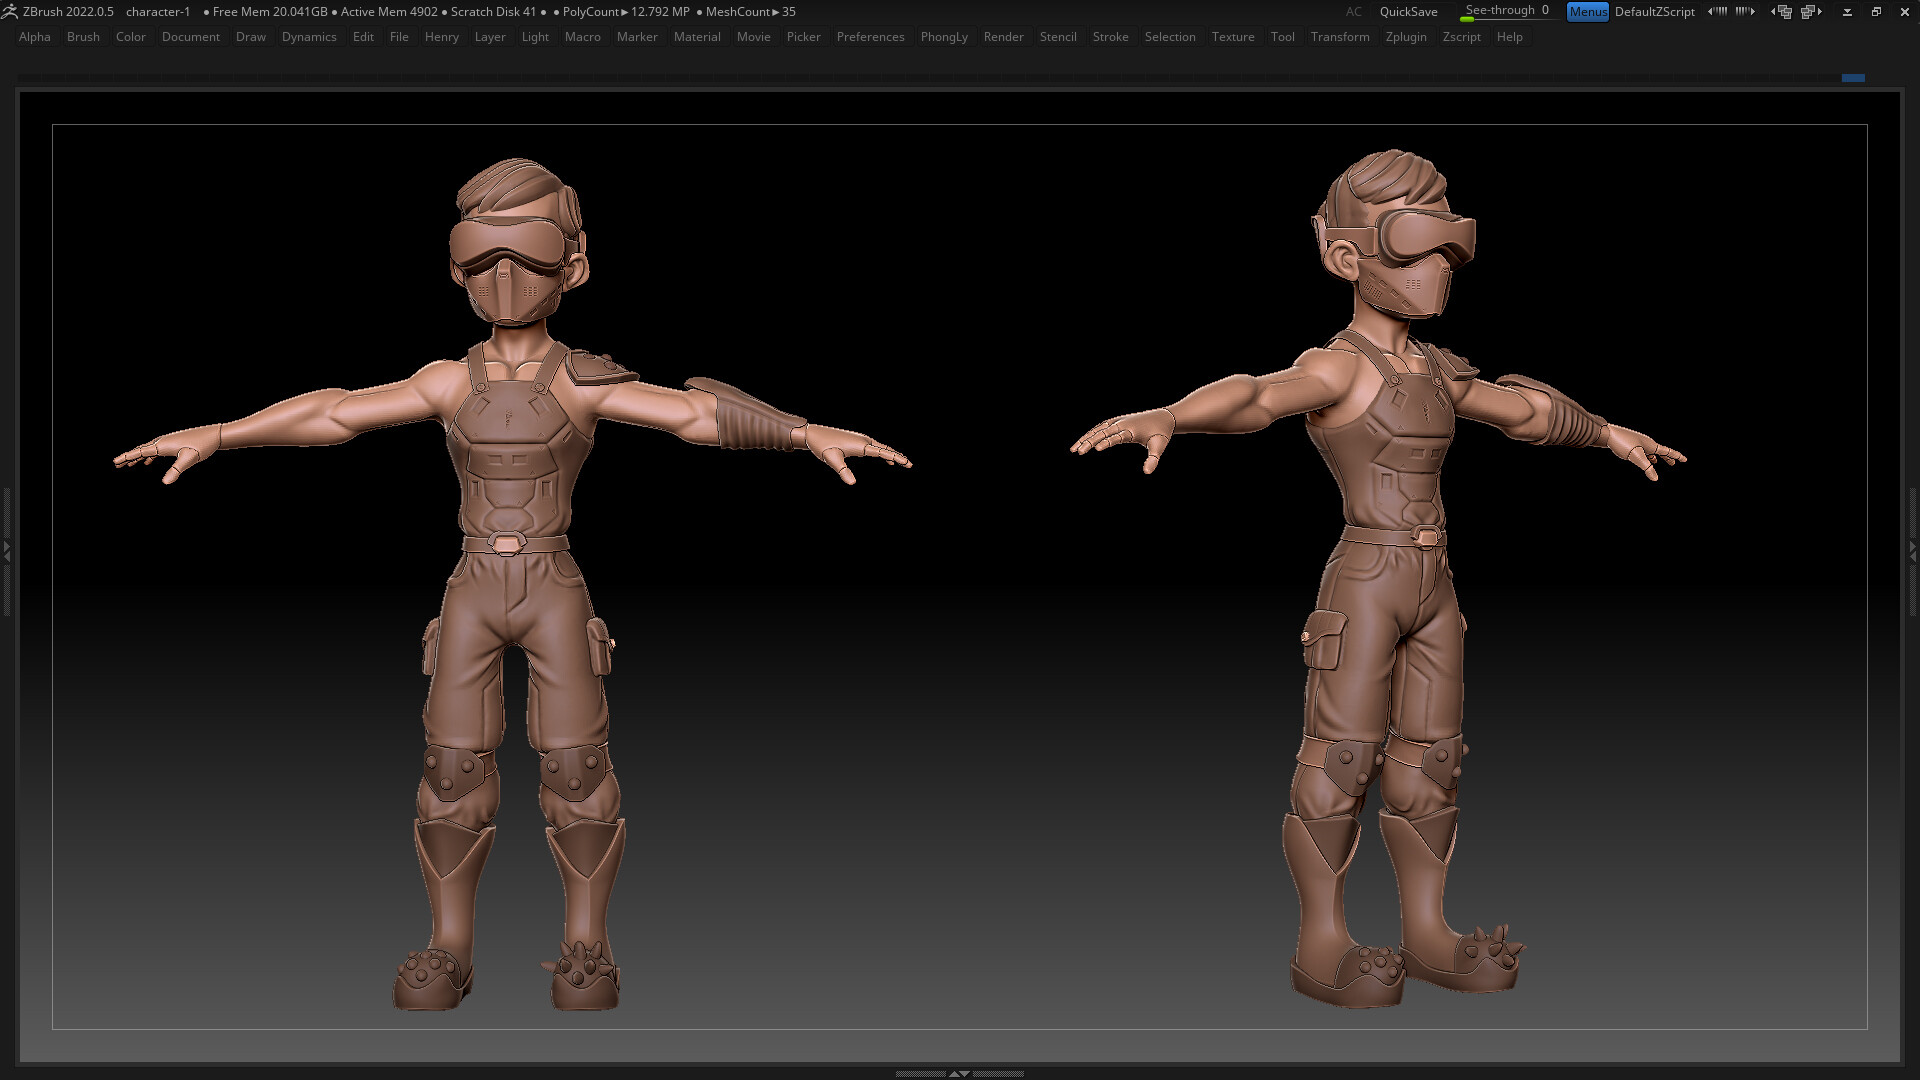Screen dimensions: 1920x1080
Task: Click the DefaultZScript button
Action: pyautogui.click(x=1654, y=11)
